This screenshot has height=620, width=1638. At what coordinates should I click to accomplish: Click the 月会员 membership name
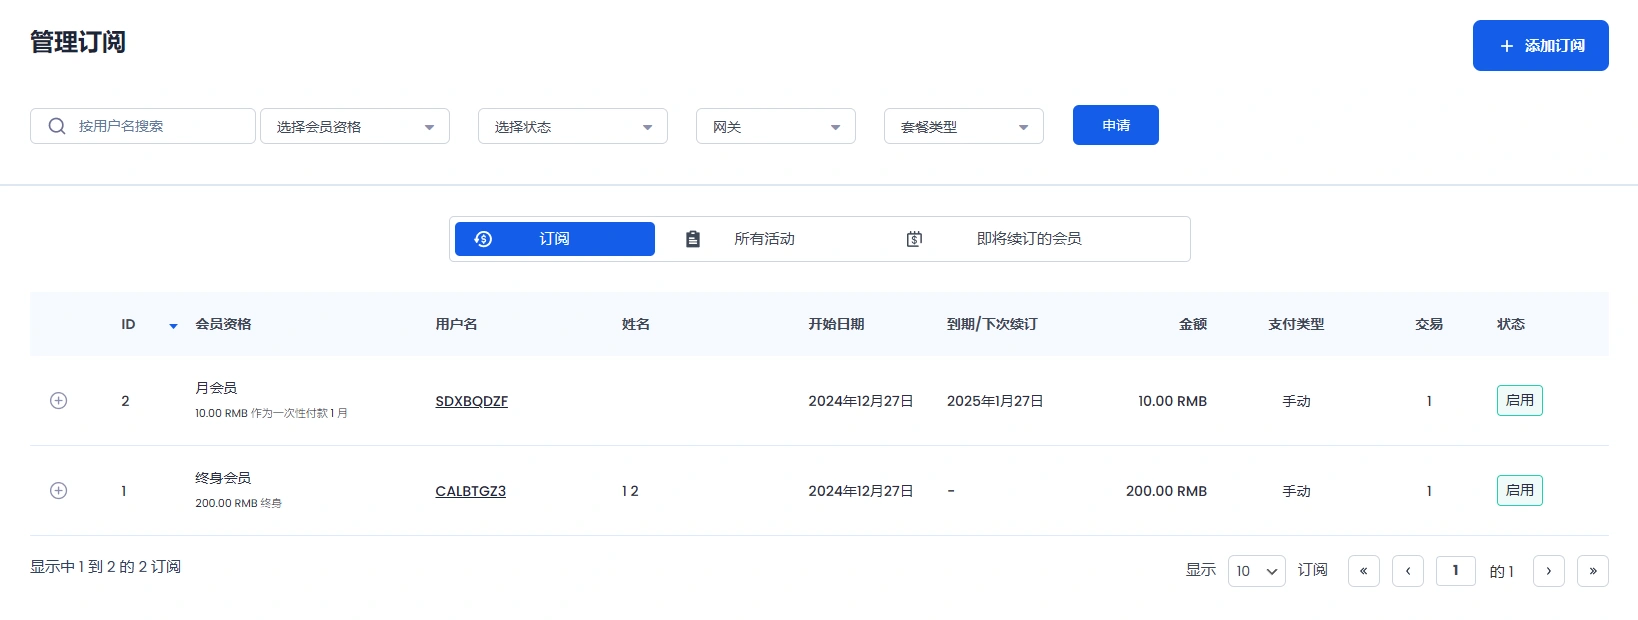coord(216,388)
